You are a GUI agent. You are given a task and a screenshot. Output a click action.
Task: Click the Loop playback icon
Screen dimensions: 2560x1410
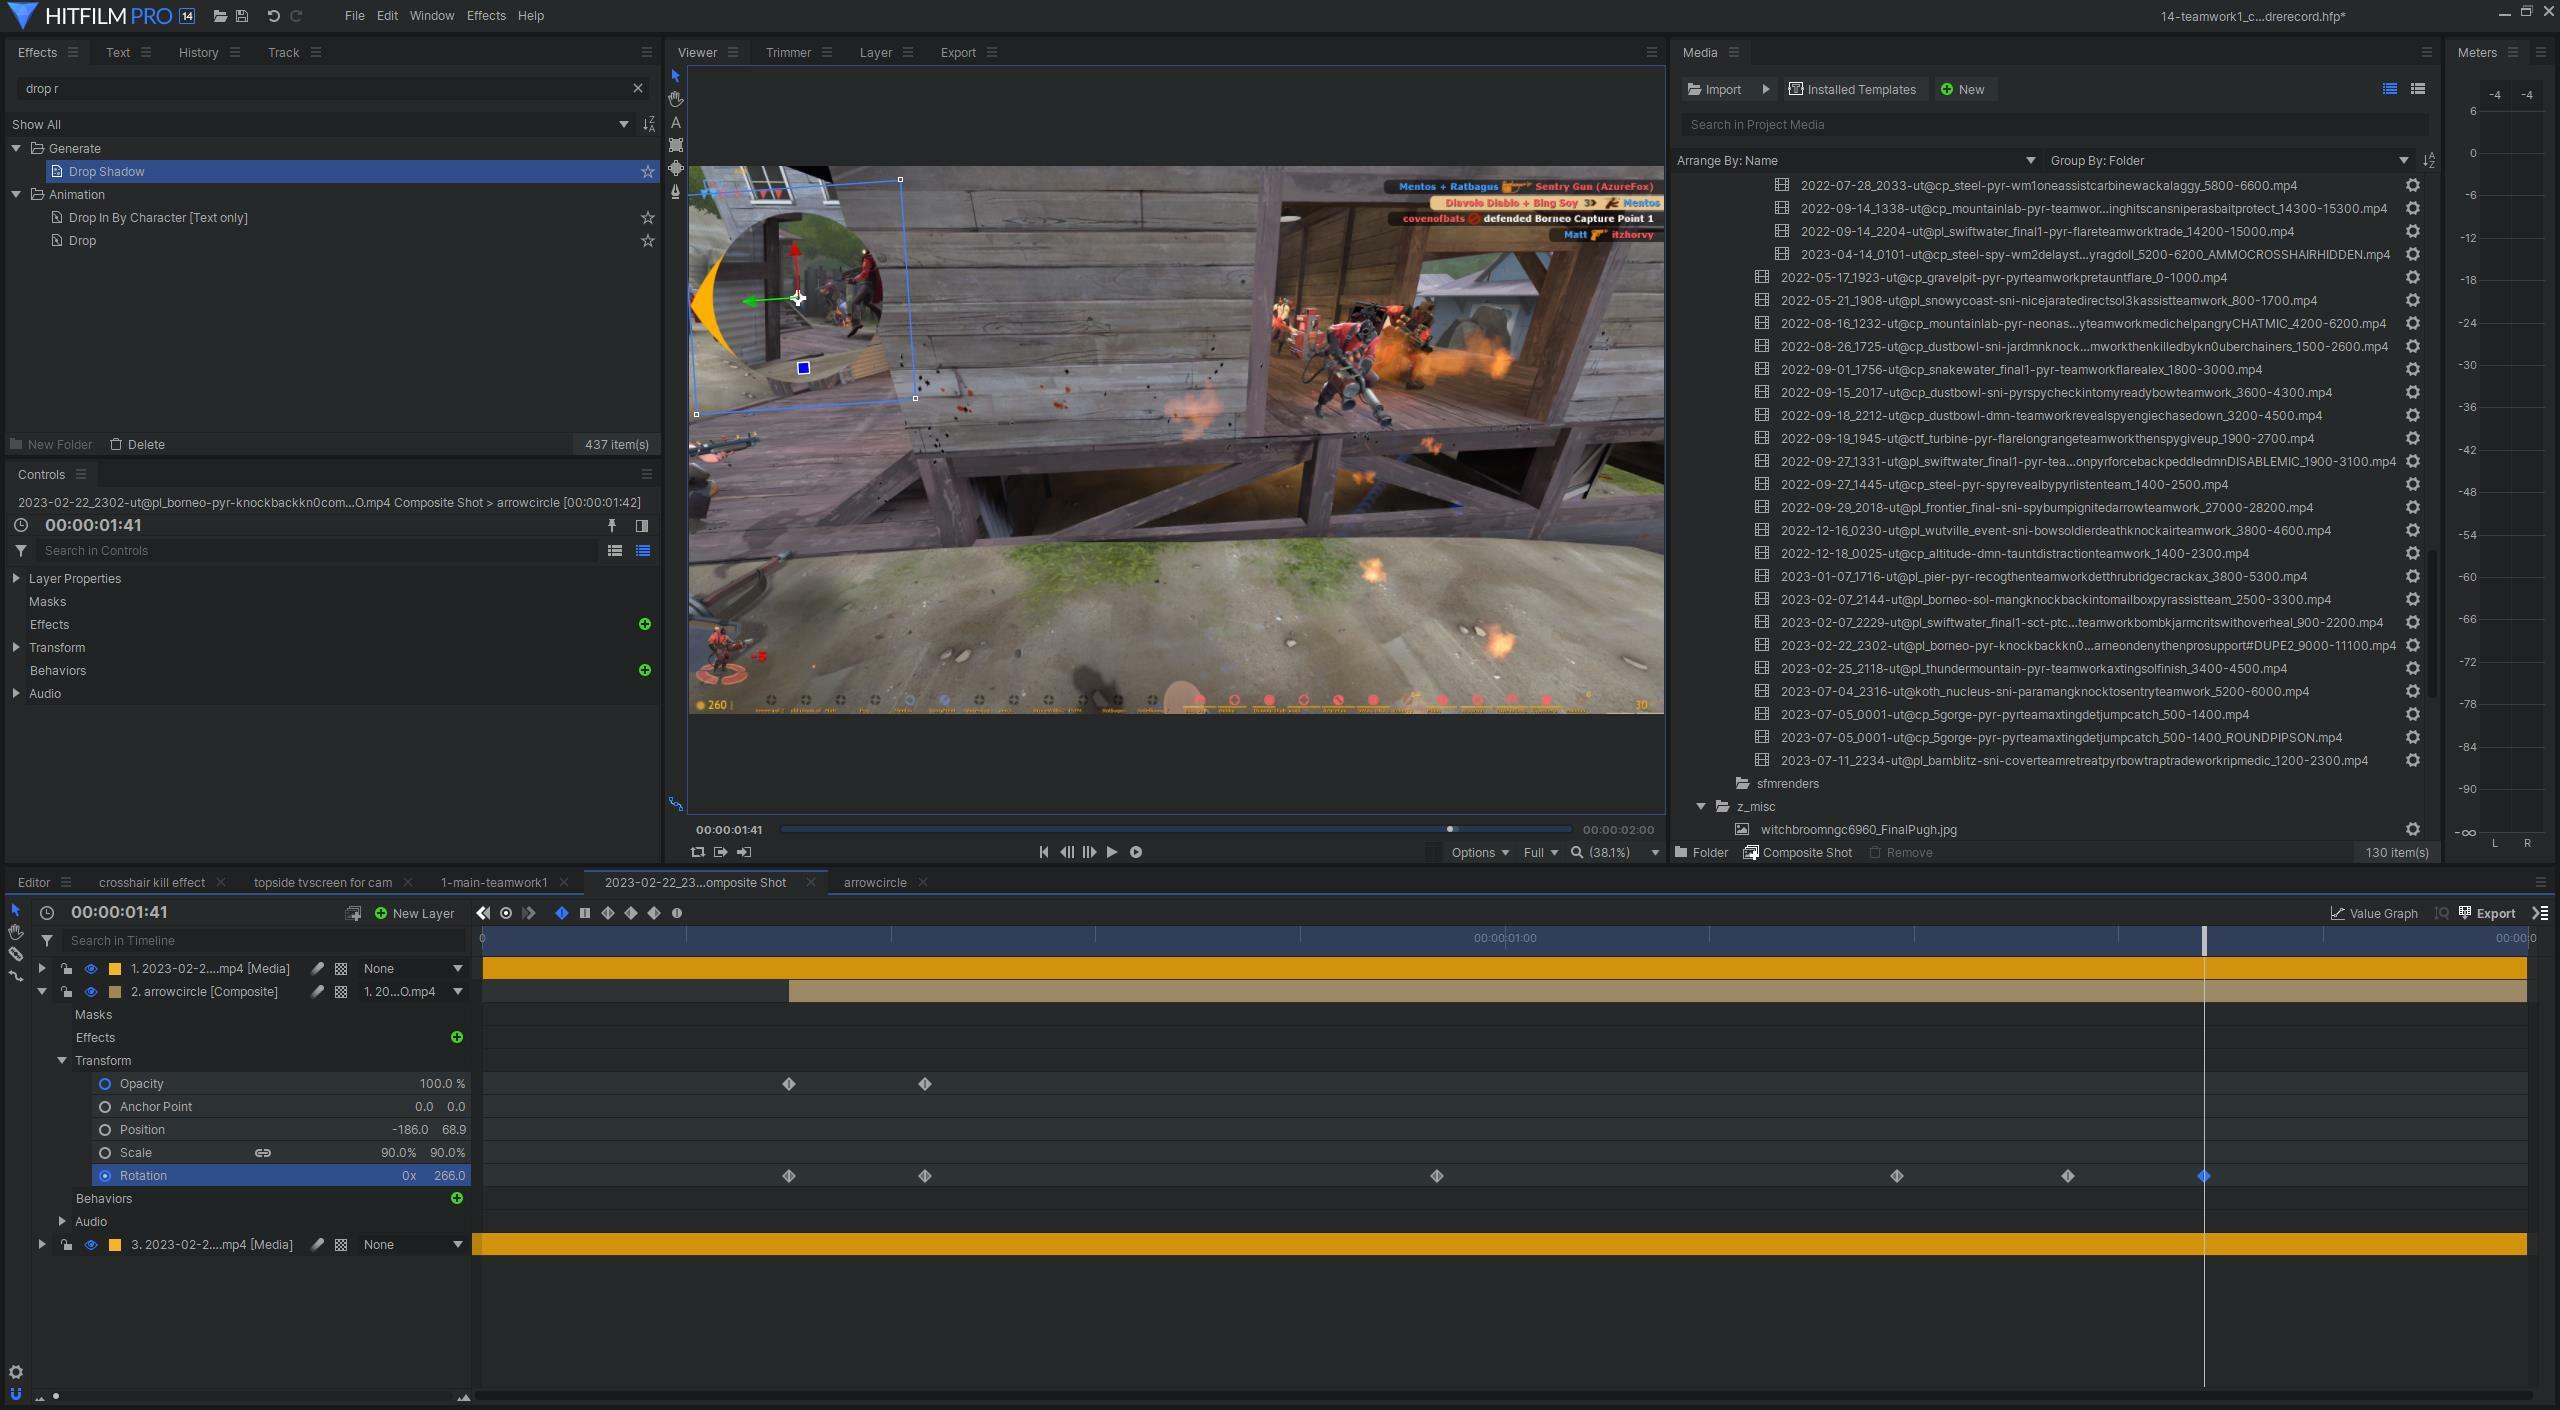(697, 852)
